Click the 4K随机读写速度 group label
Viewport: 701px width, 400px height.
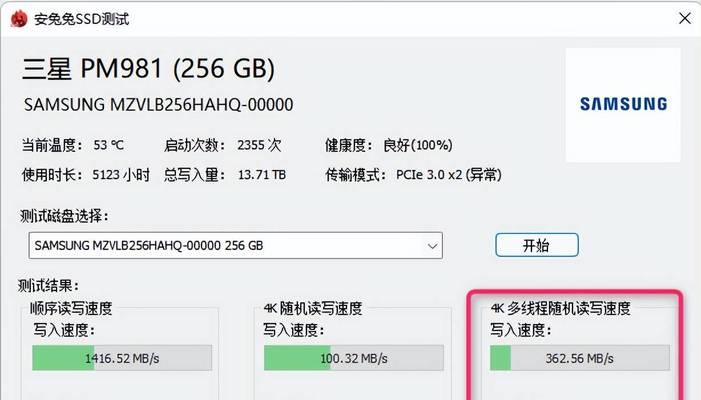click(x=313, y=308)
